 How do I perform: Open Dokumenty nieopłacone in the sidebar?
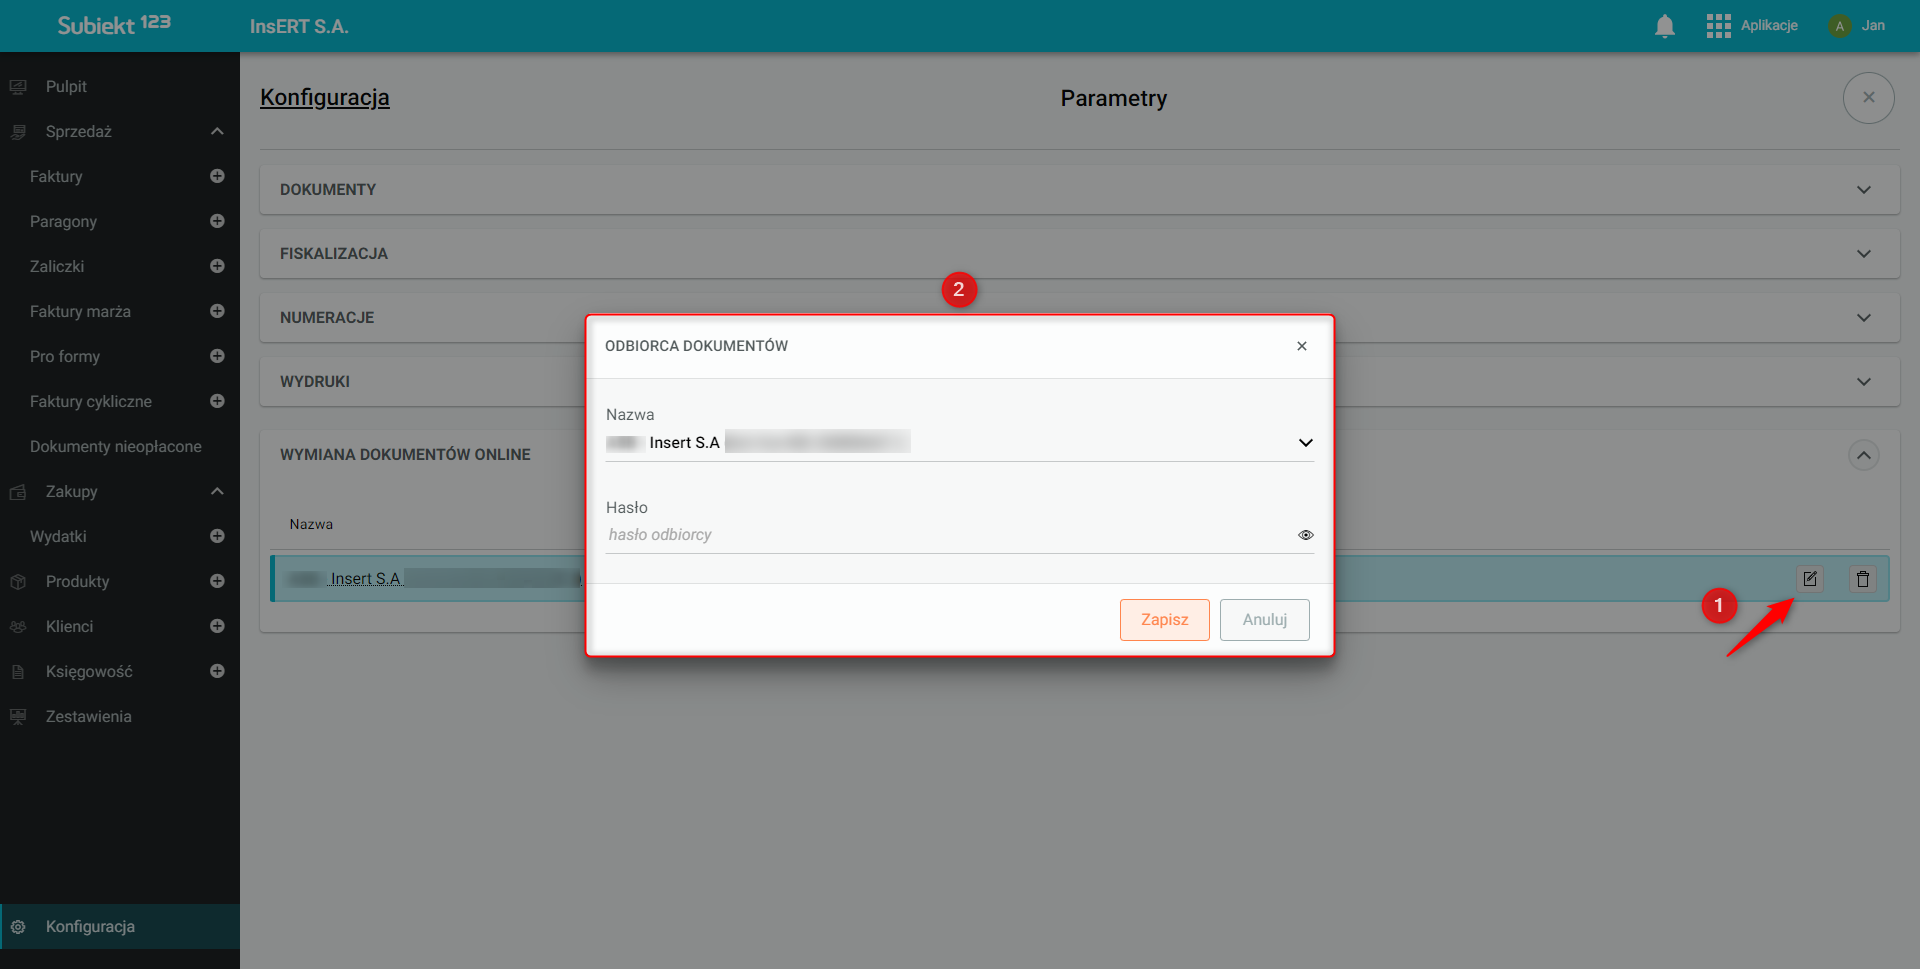[116, 447]
